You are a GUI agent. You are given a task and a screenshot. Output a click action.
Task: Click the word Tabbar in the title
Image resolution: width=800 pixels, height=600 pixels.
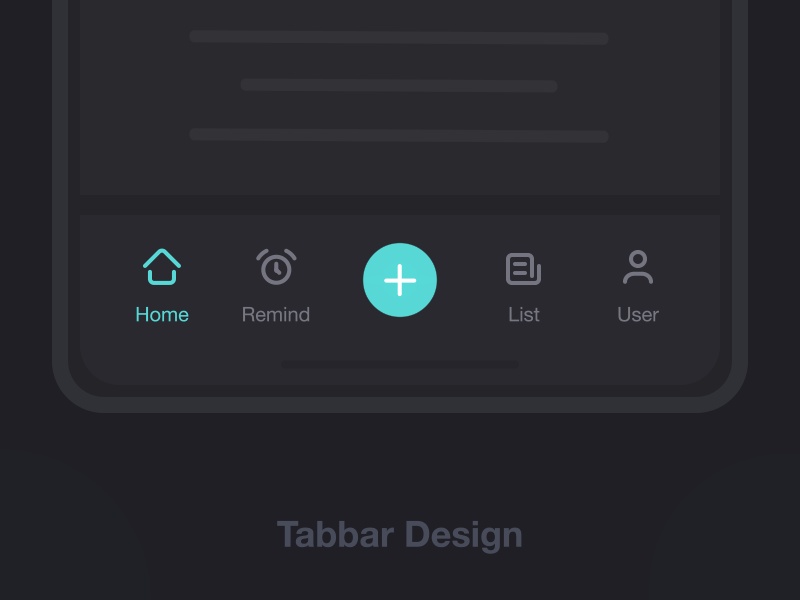tap(335, 534)
